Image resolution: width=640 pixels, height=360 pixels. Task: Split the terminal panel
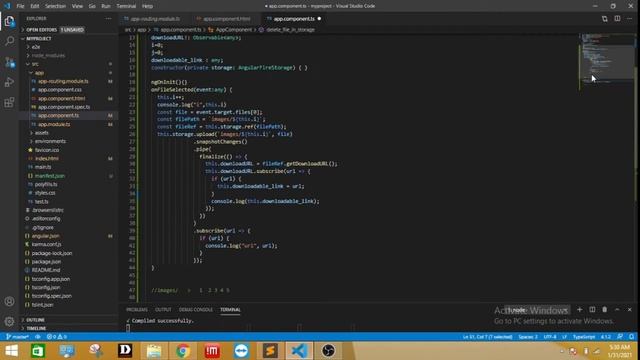click(592, 310)
